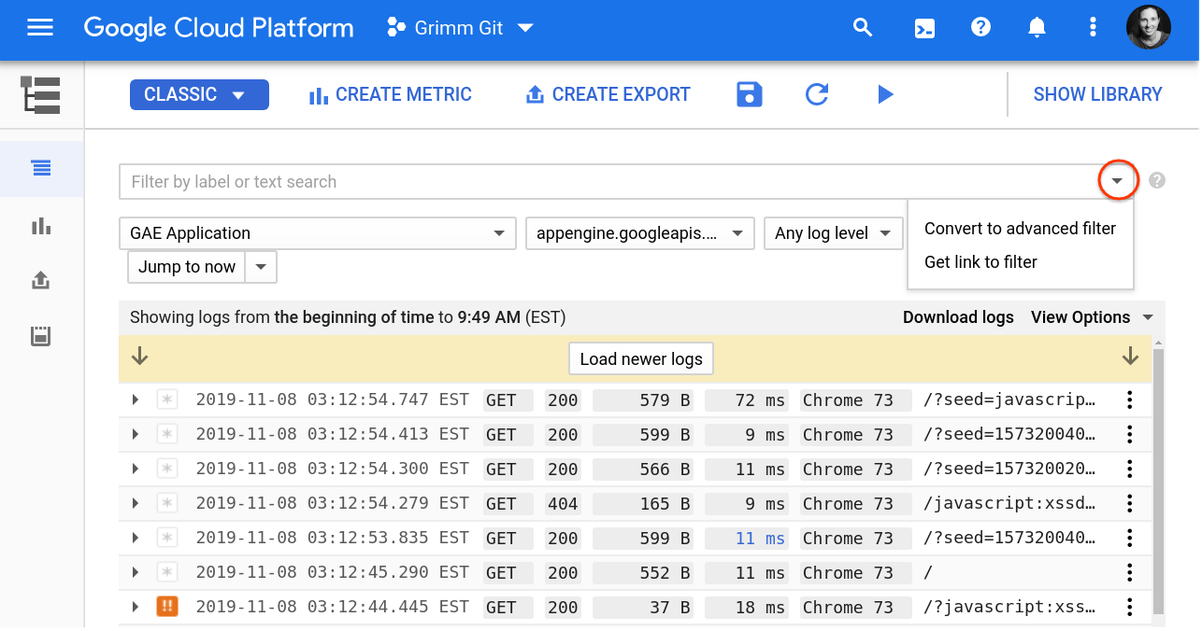This screenshot has width=1202, height=631.
Task: Open the arrow next to Jump to now
Action: coord(261,267)
